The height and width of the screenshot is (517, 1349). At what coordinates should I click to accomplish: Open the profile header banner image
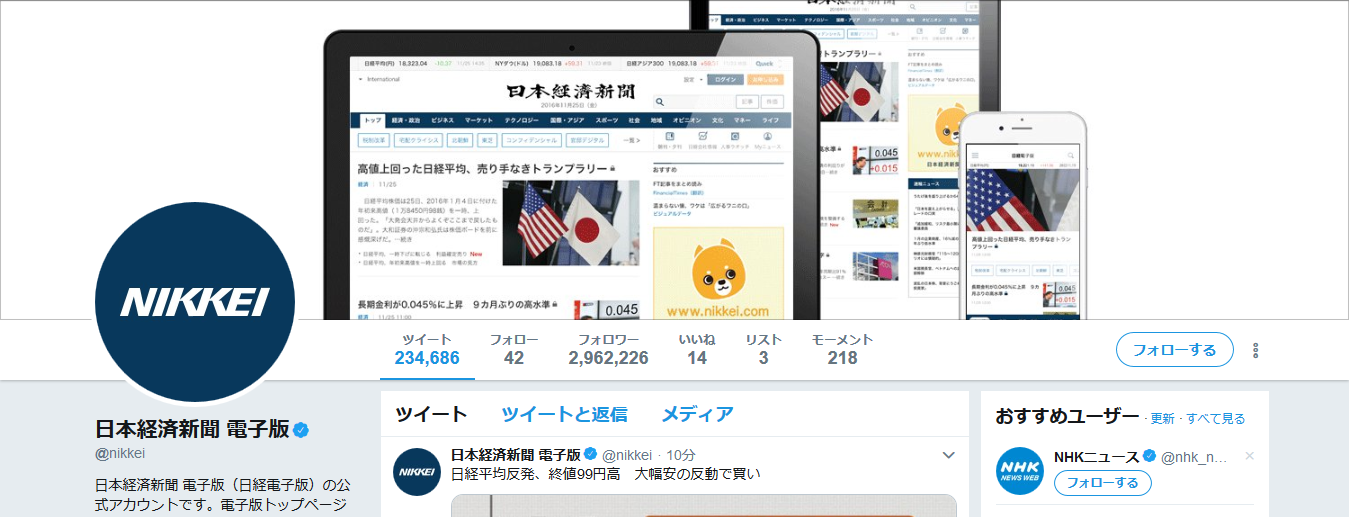pyautogui.click(x=674, y=160)
